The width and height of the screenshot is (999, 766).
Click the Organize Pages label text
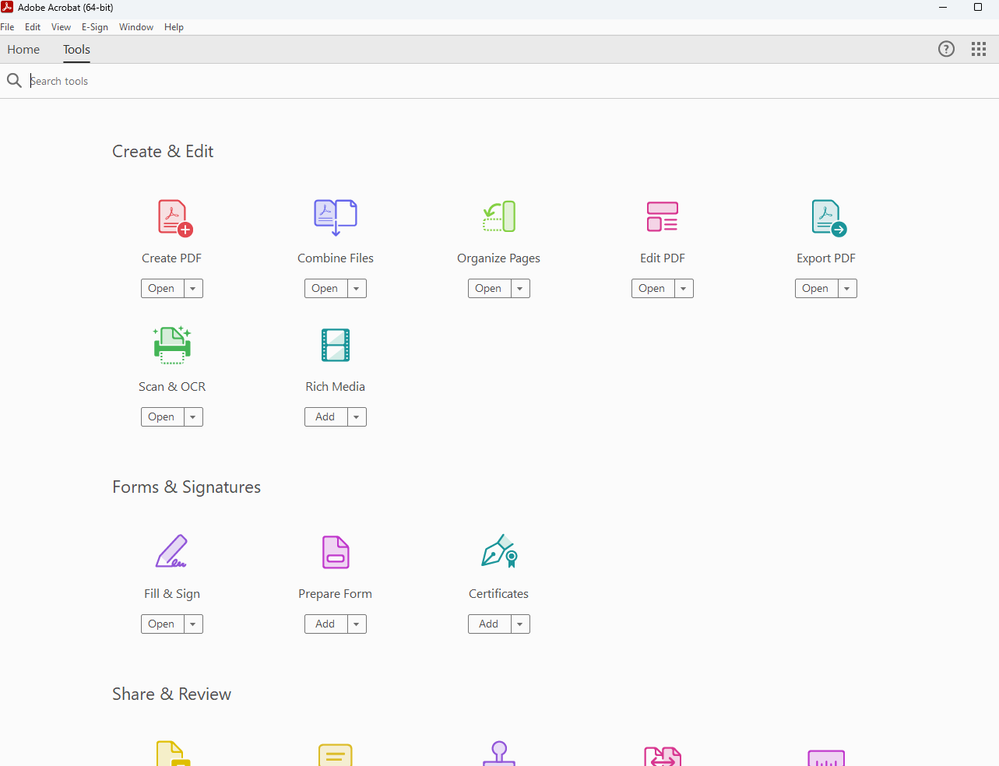pyautogui.click(x=499, y=258)
